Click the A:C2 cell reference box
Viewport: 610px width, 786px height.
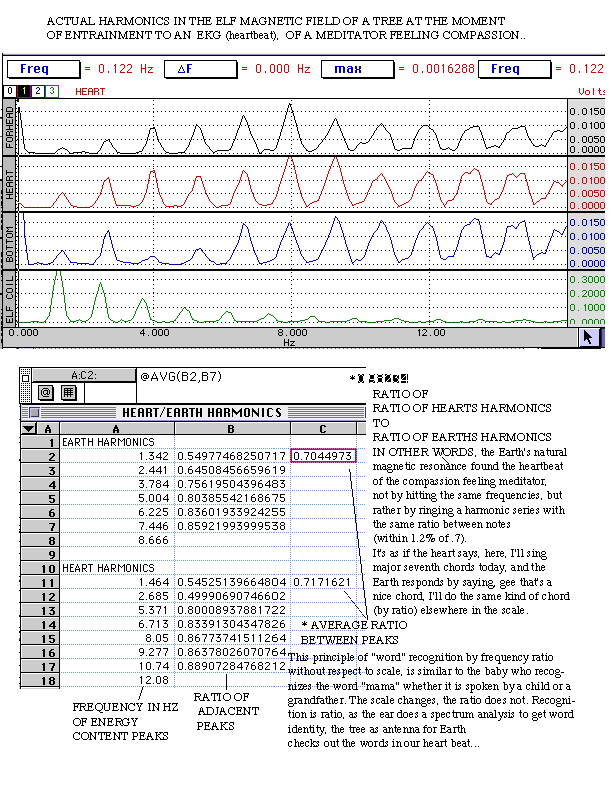(x=84, y=375)
